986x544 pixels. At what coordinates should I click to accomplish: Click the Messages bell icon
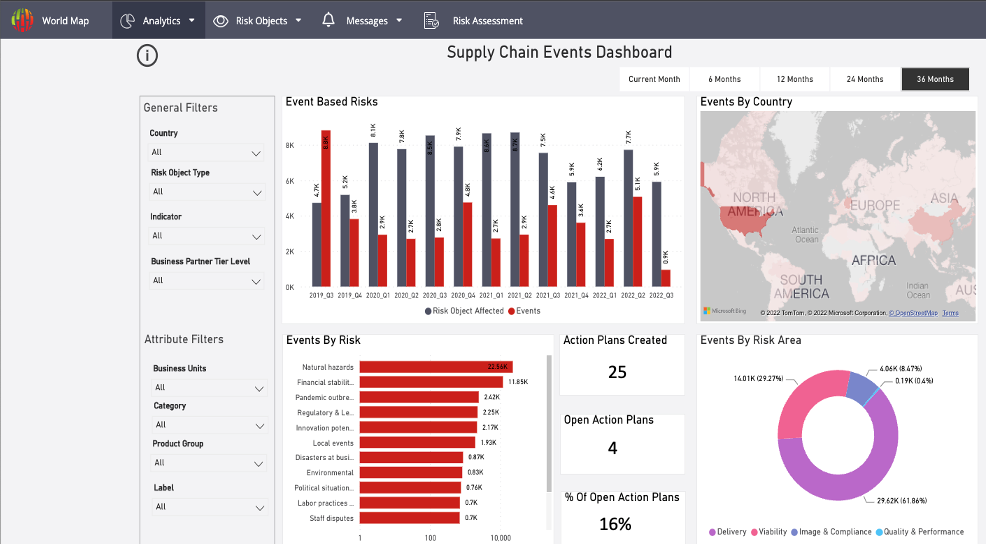click(x=328, y=20)
